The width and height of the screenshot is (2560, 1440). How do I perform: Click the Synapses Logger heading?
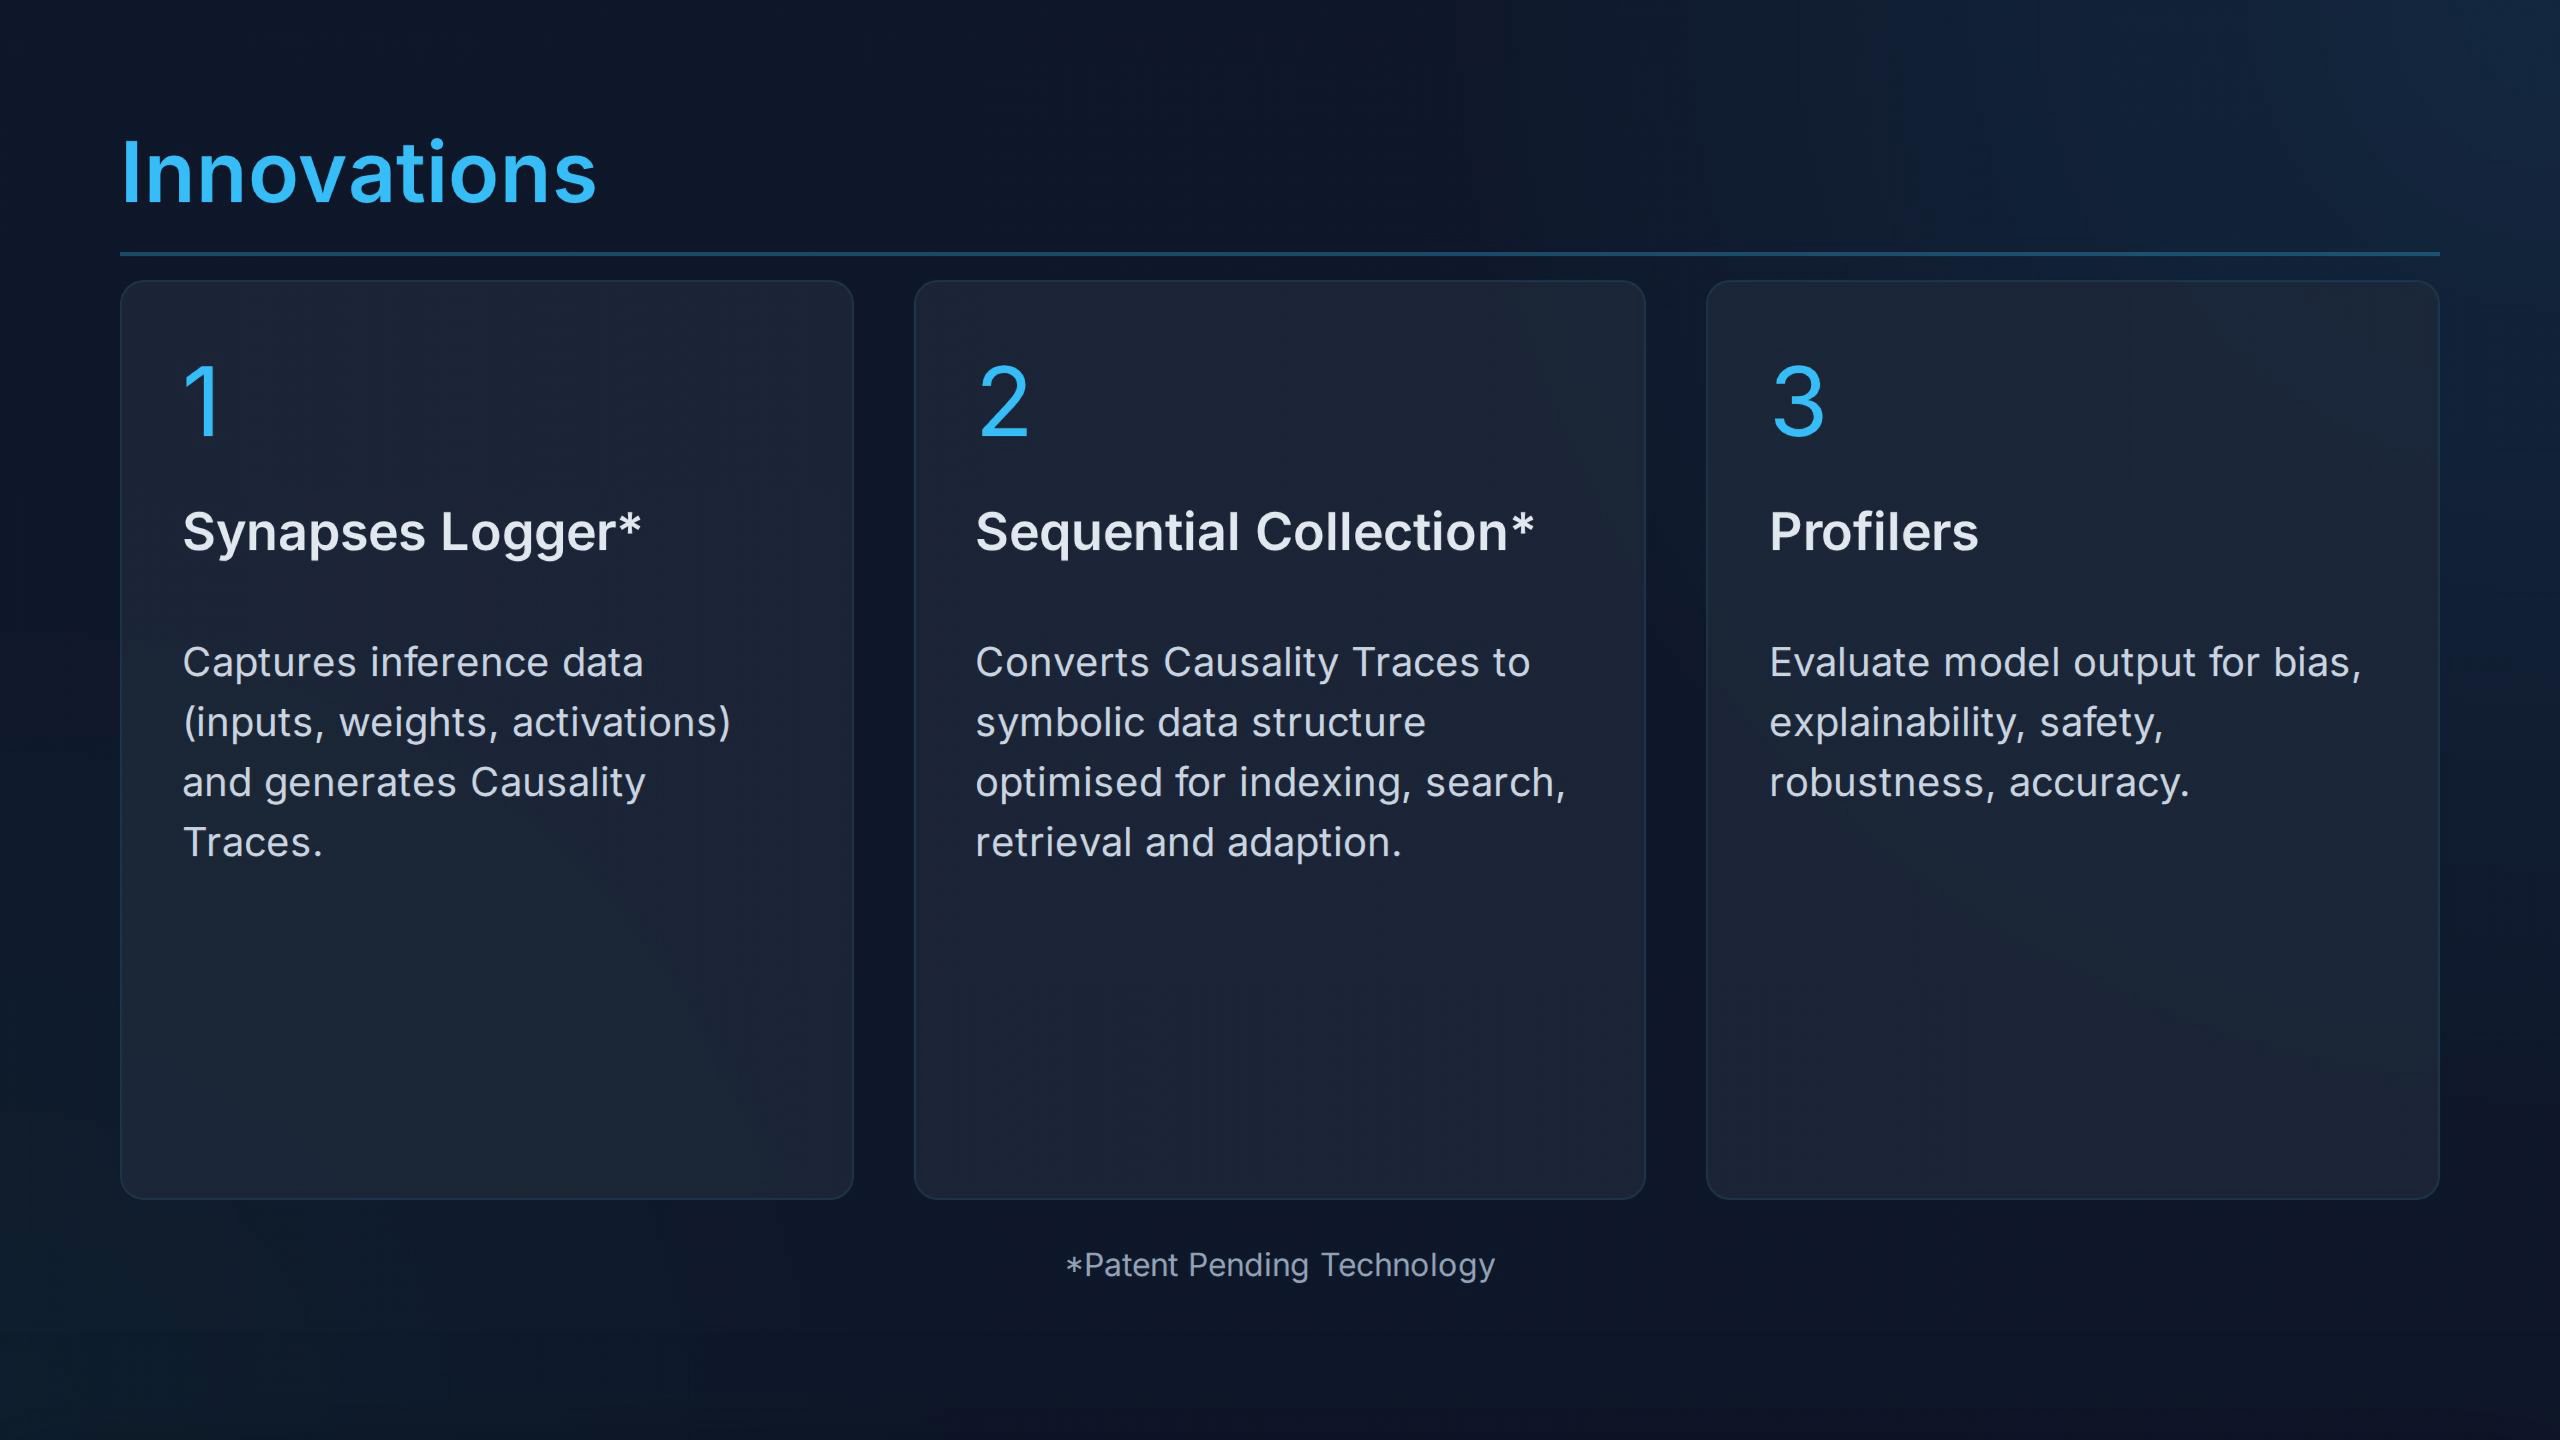[x=398, y=532]
